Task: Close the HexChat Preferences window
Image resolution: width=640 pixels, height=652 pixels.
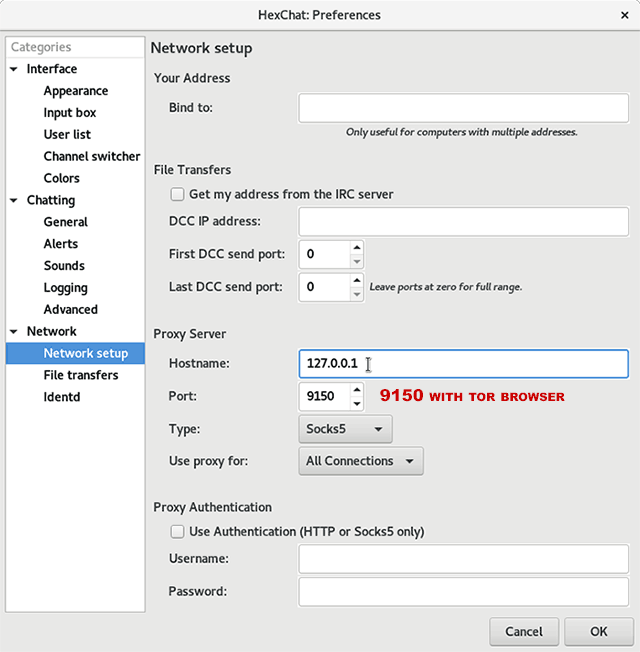Action: point(625,15)
